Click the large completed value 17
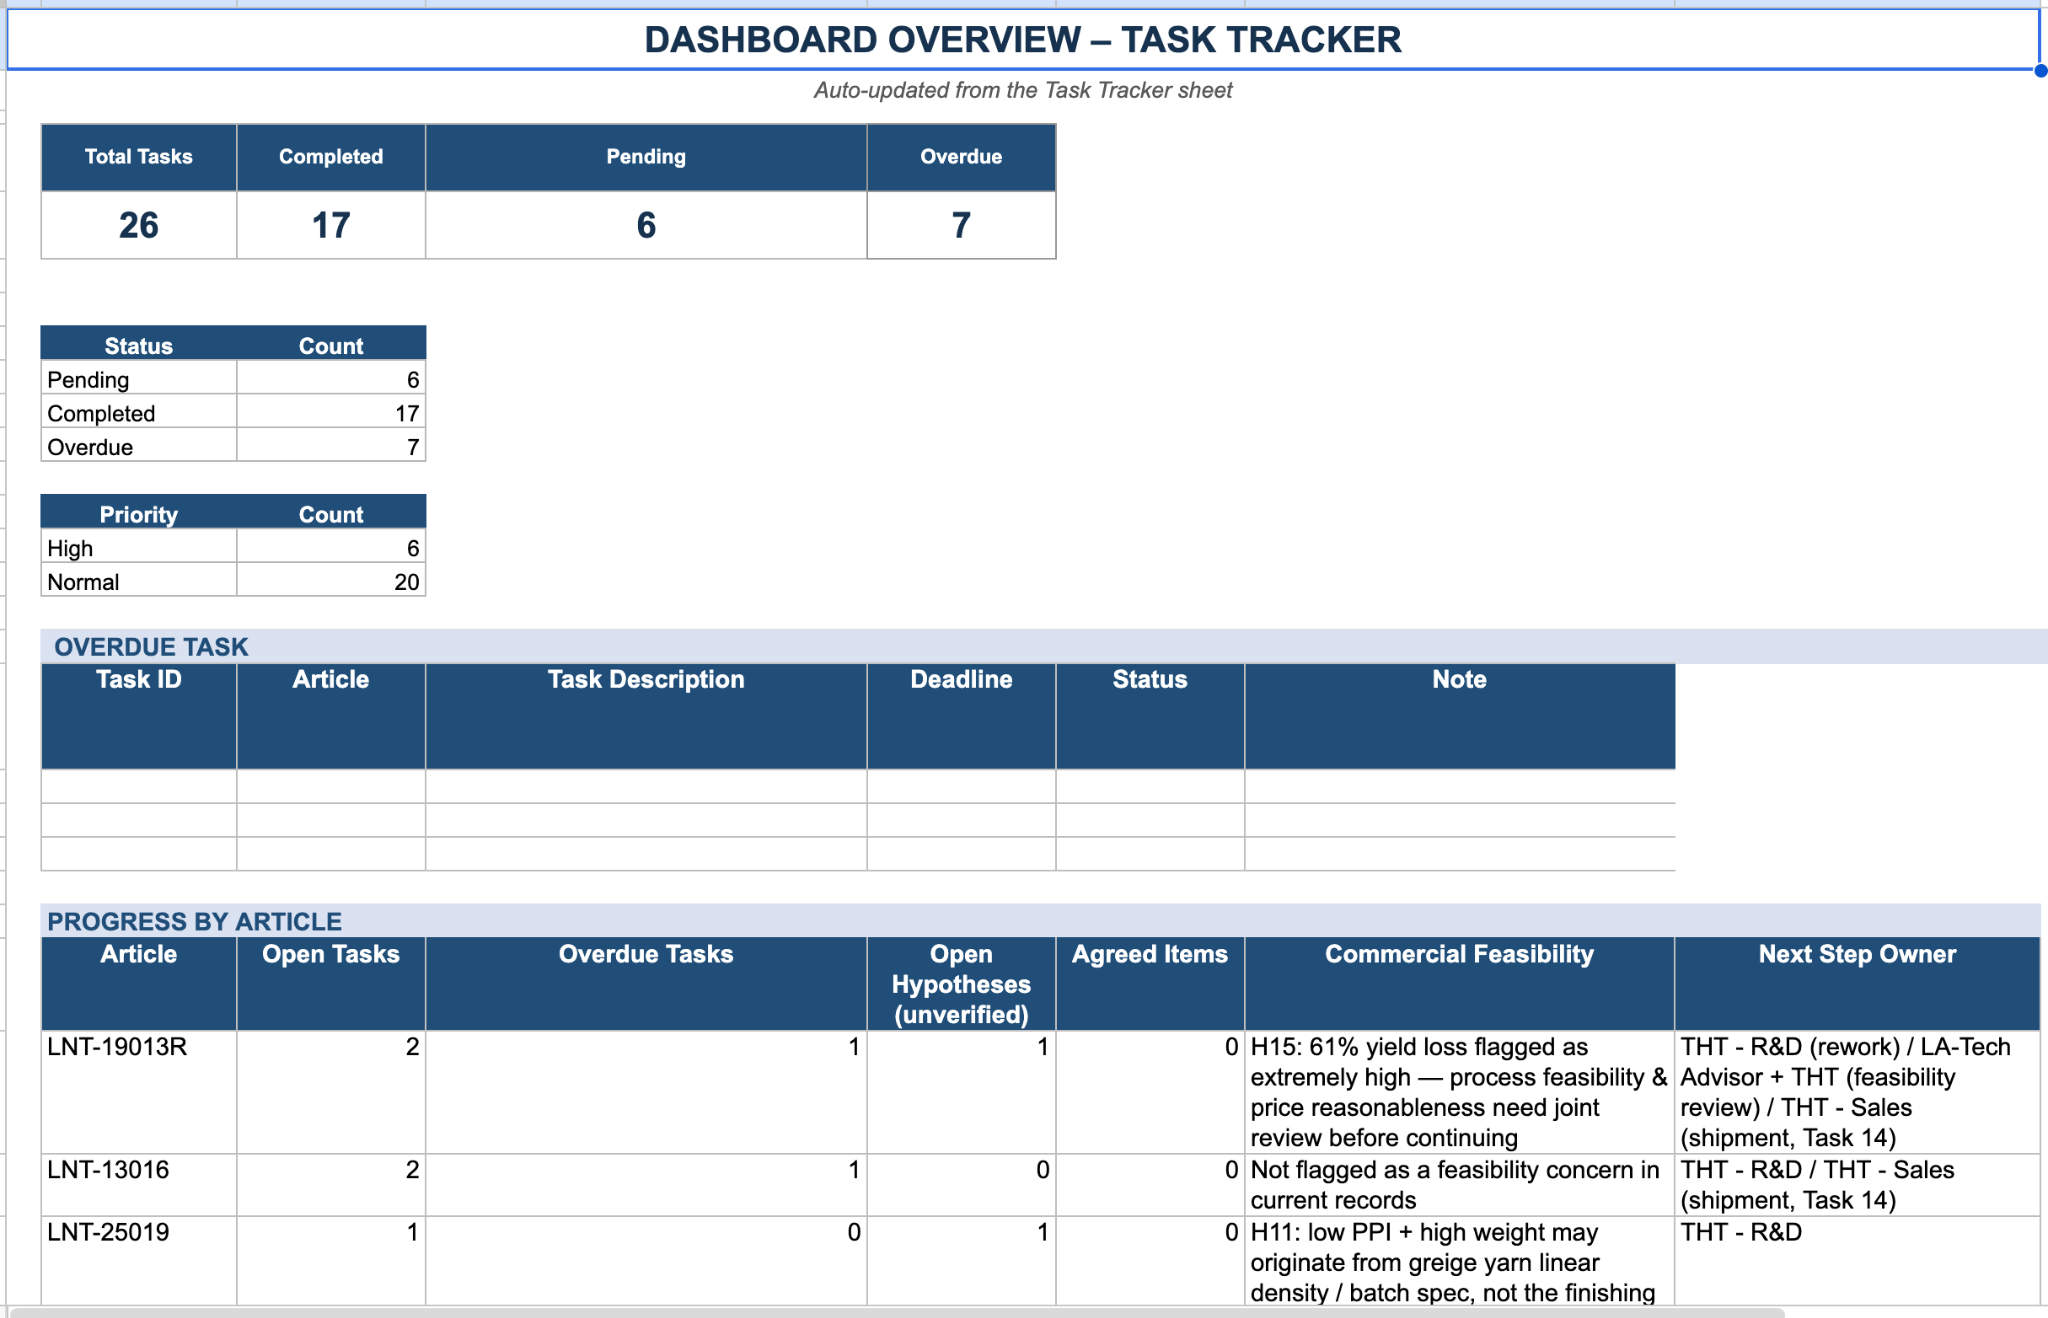 pyautogui.click(x=331, y=225)
